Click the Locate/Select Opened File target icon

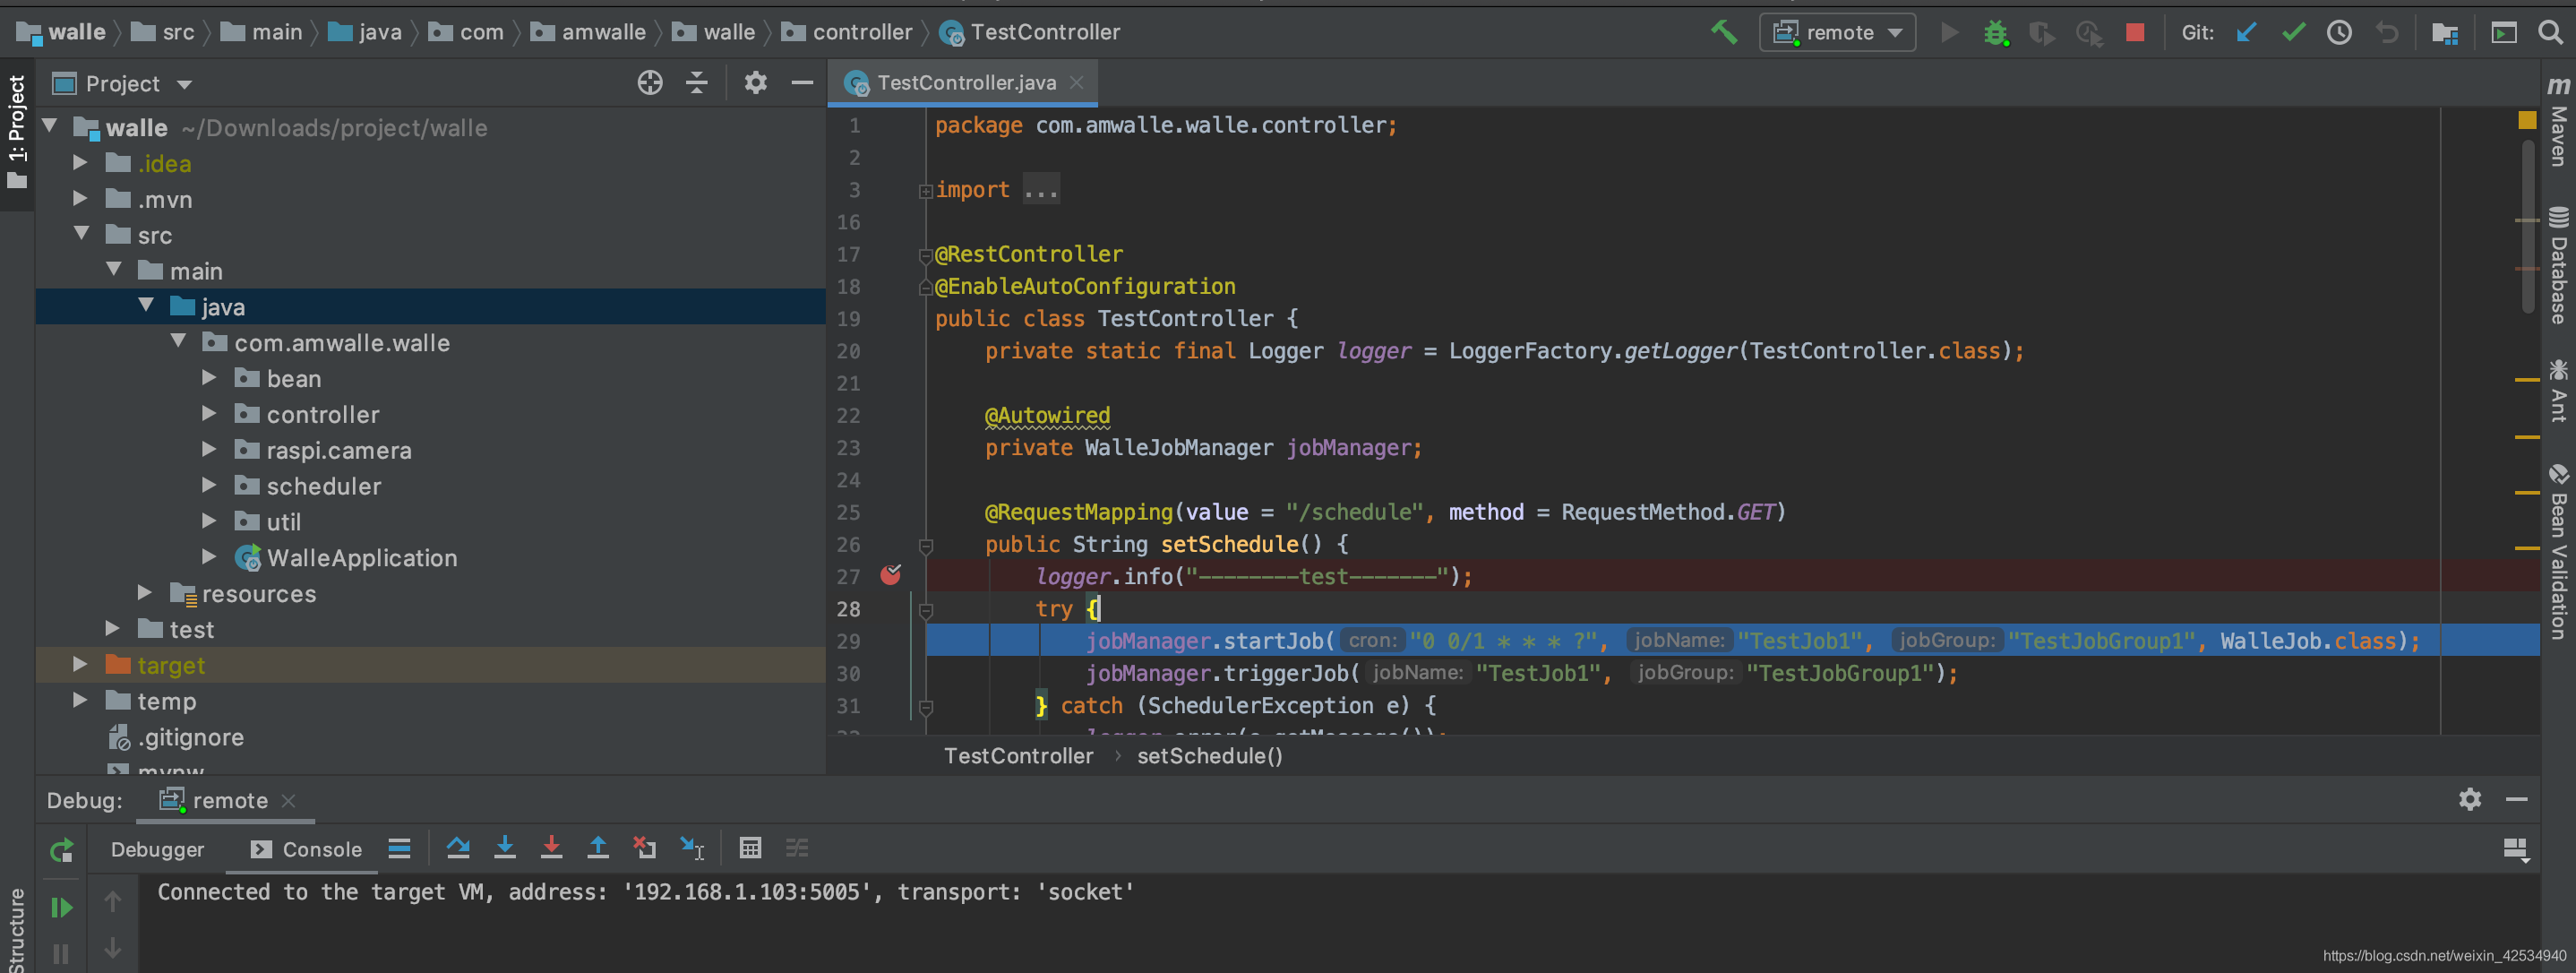pyautogui.click(x=650, y=83)
